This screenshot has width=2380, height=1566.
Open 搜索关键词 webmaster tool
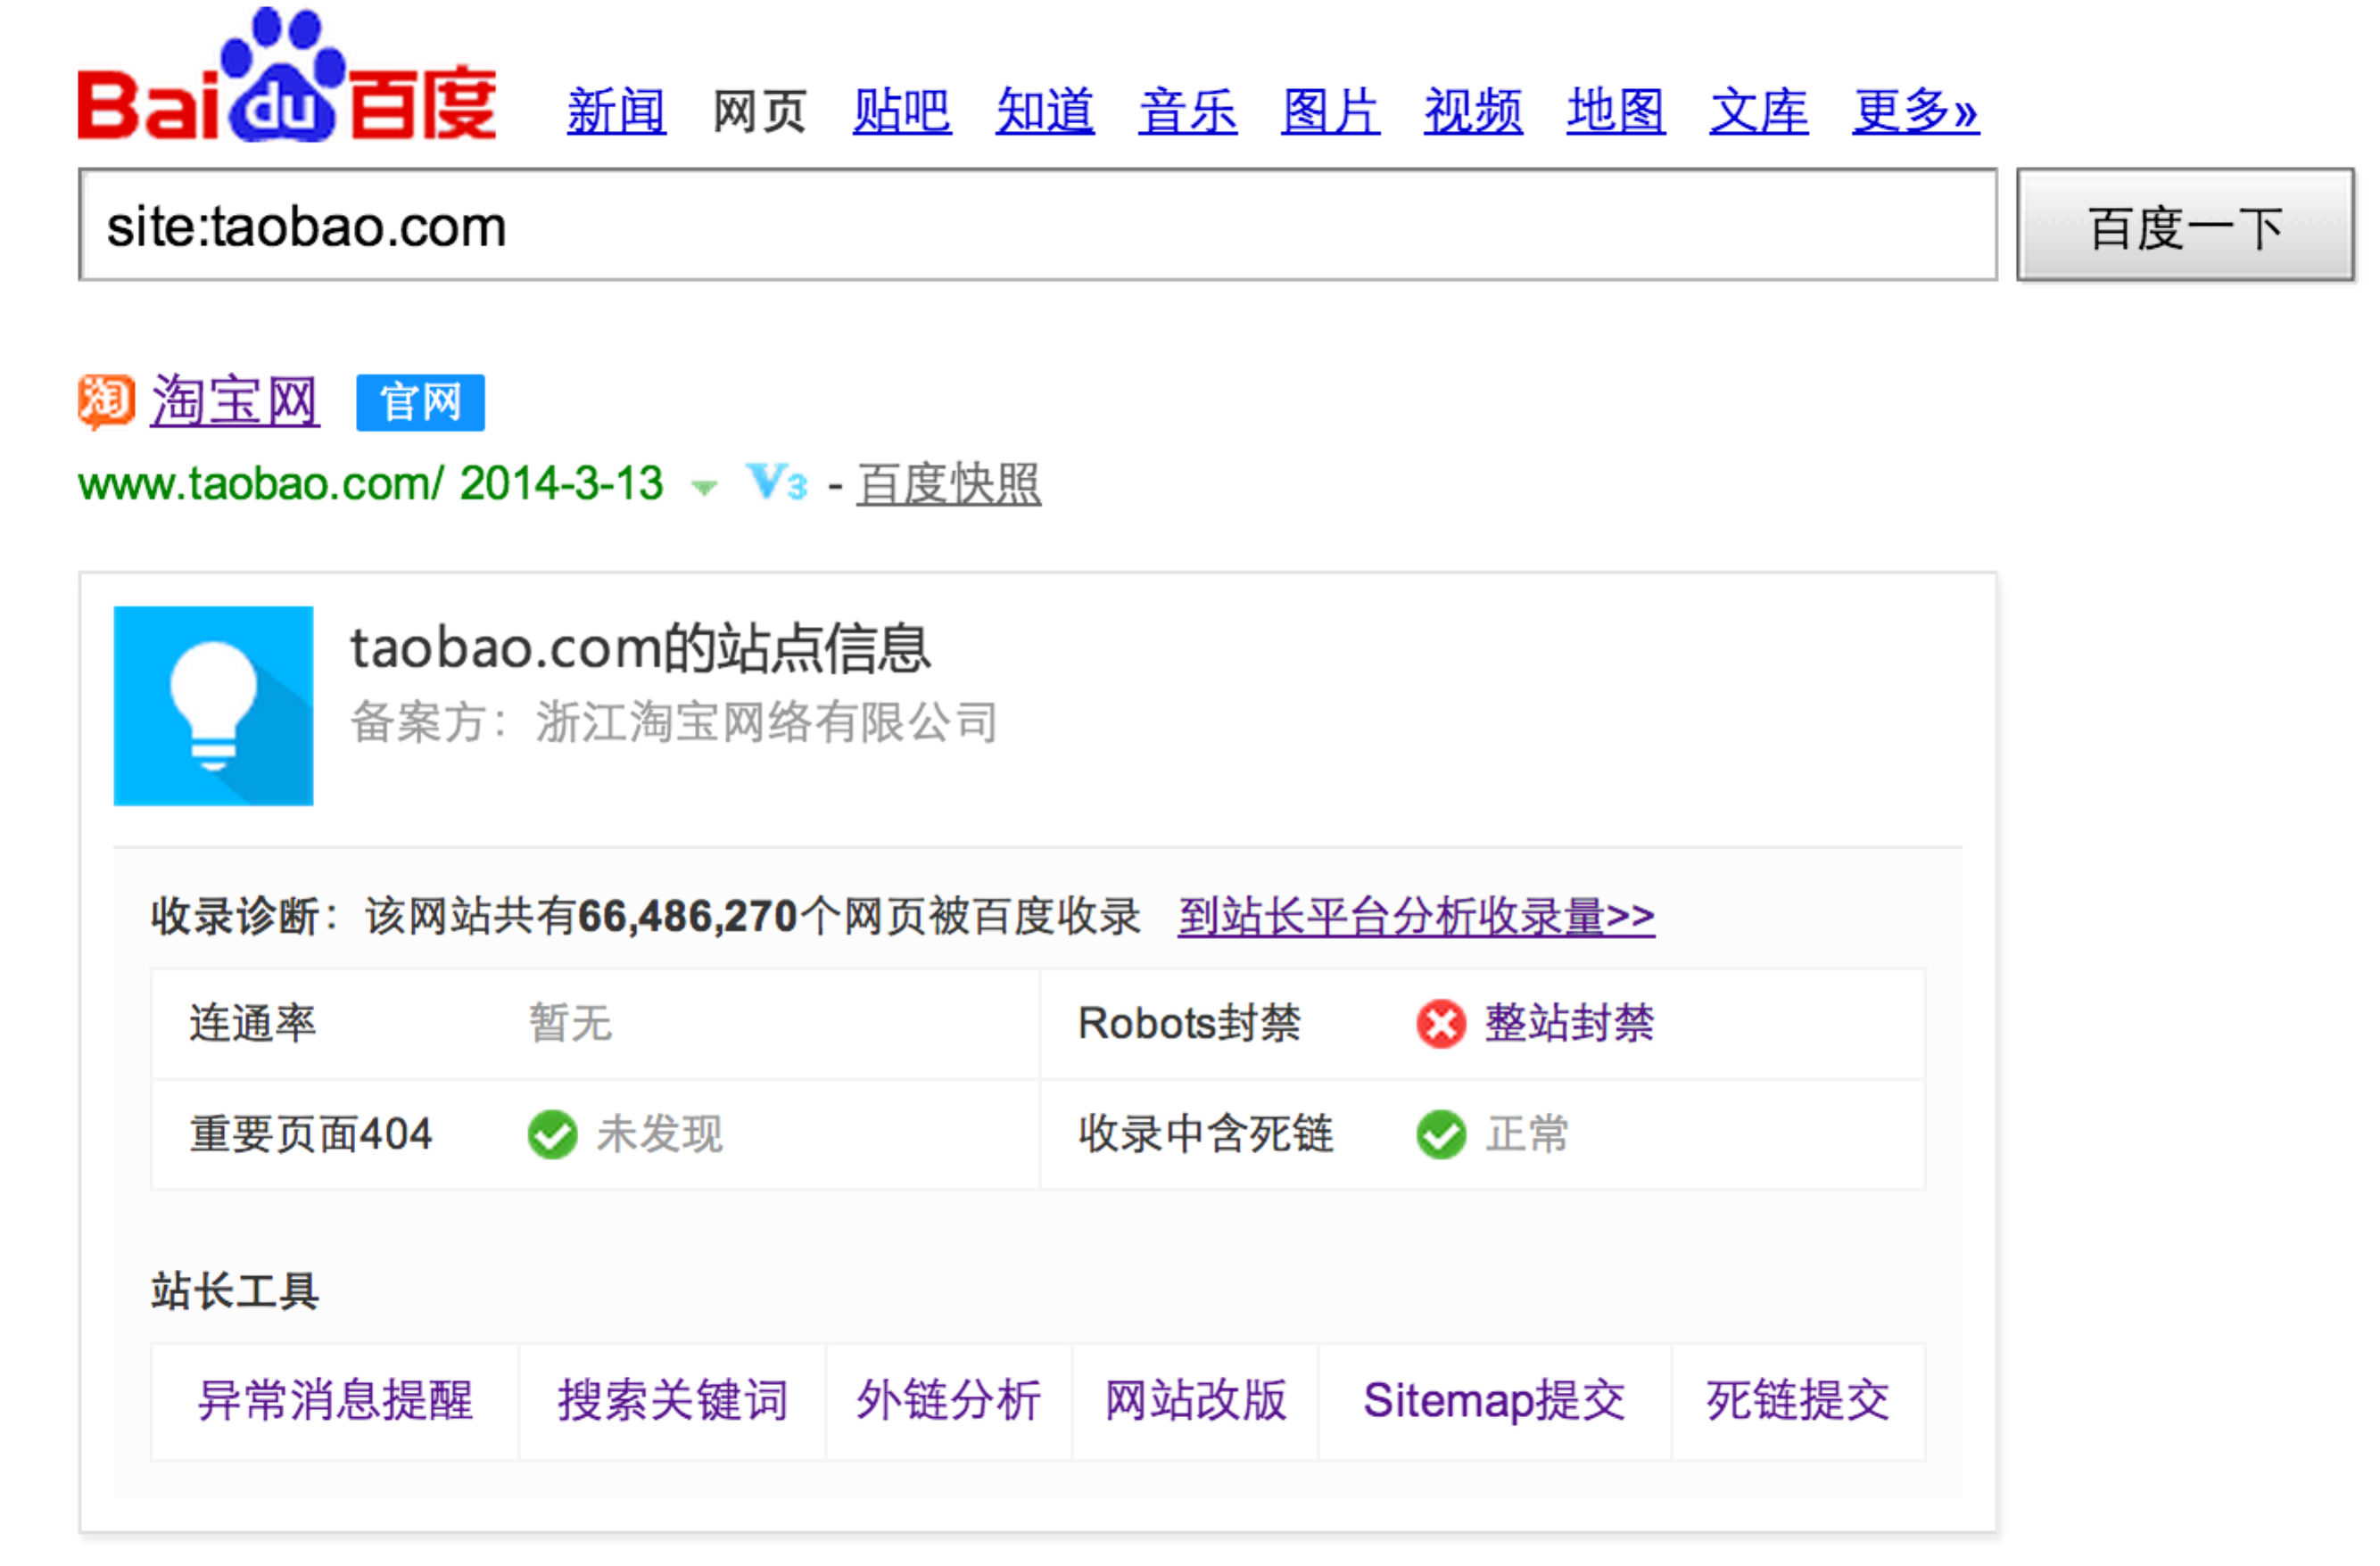click(673, 1401)
